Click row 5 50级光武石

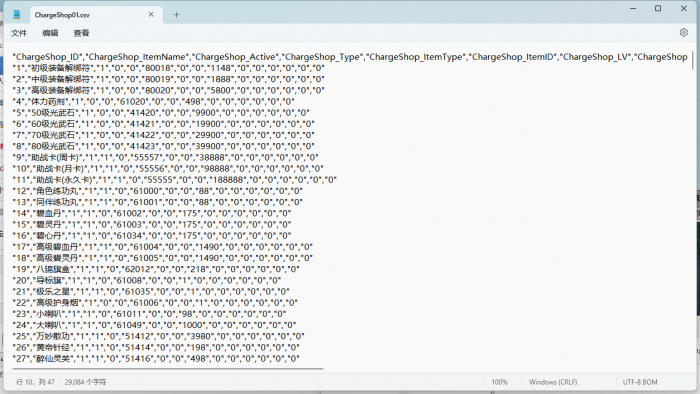[161, 113]
